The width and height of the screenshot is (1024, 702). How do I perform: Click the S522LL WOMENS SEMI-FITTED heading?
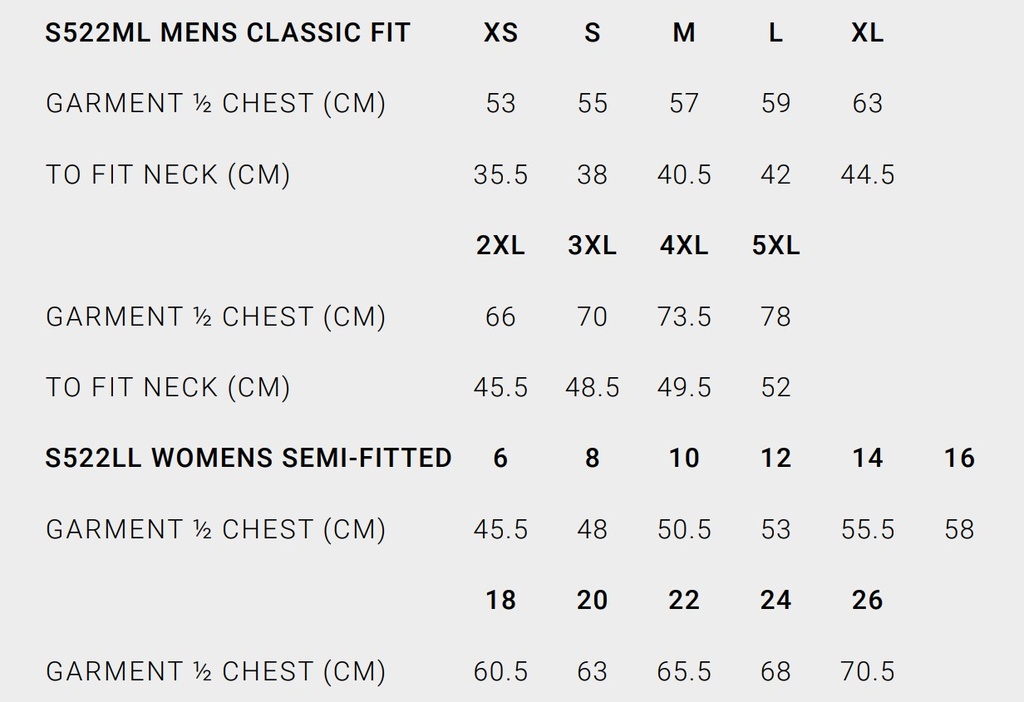tap(249, 458)
